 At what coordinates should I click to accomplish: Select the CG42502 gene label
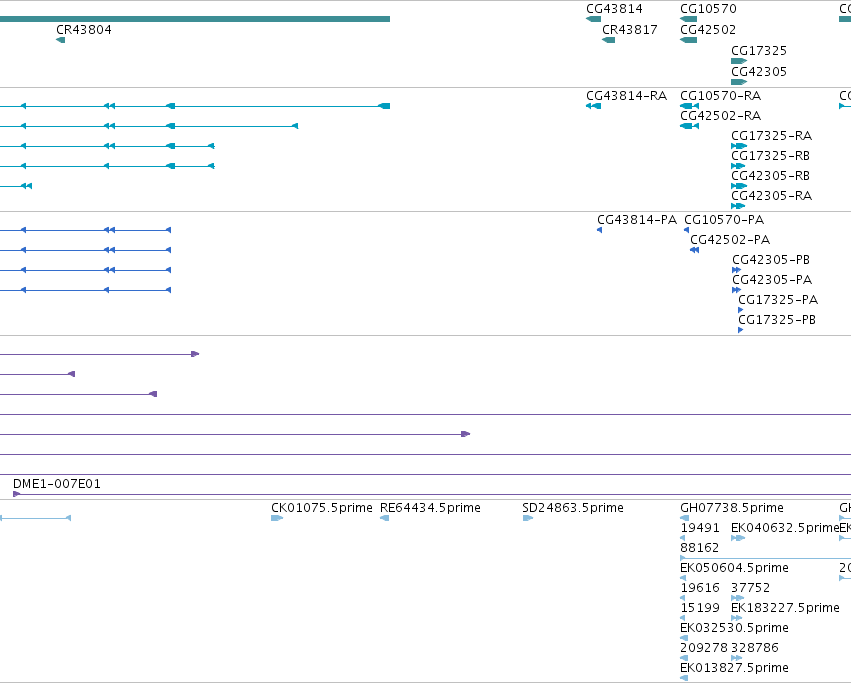pos(708,30)
